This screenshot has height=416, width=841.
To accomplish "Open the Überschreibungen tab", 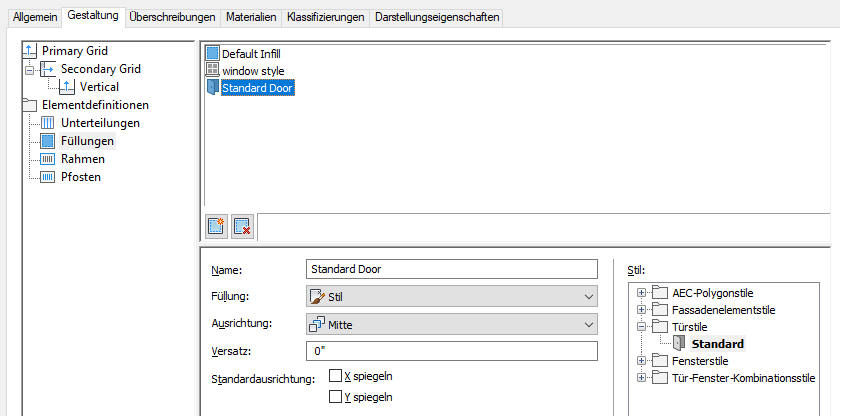I will pyautogui.click(x=172, y=17).
